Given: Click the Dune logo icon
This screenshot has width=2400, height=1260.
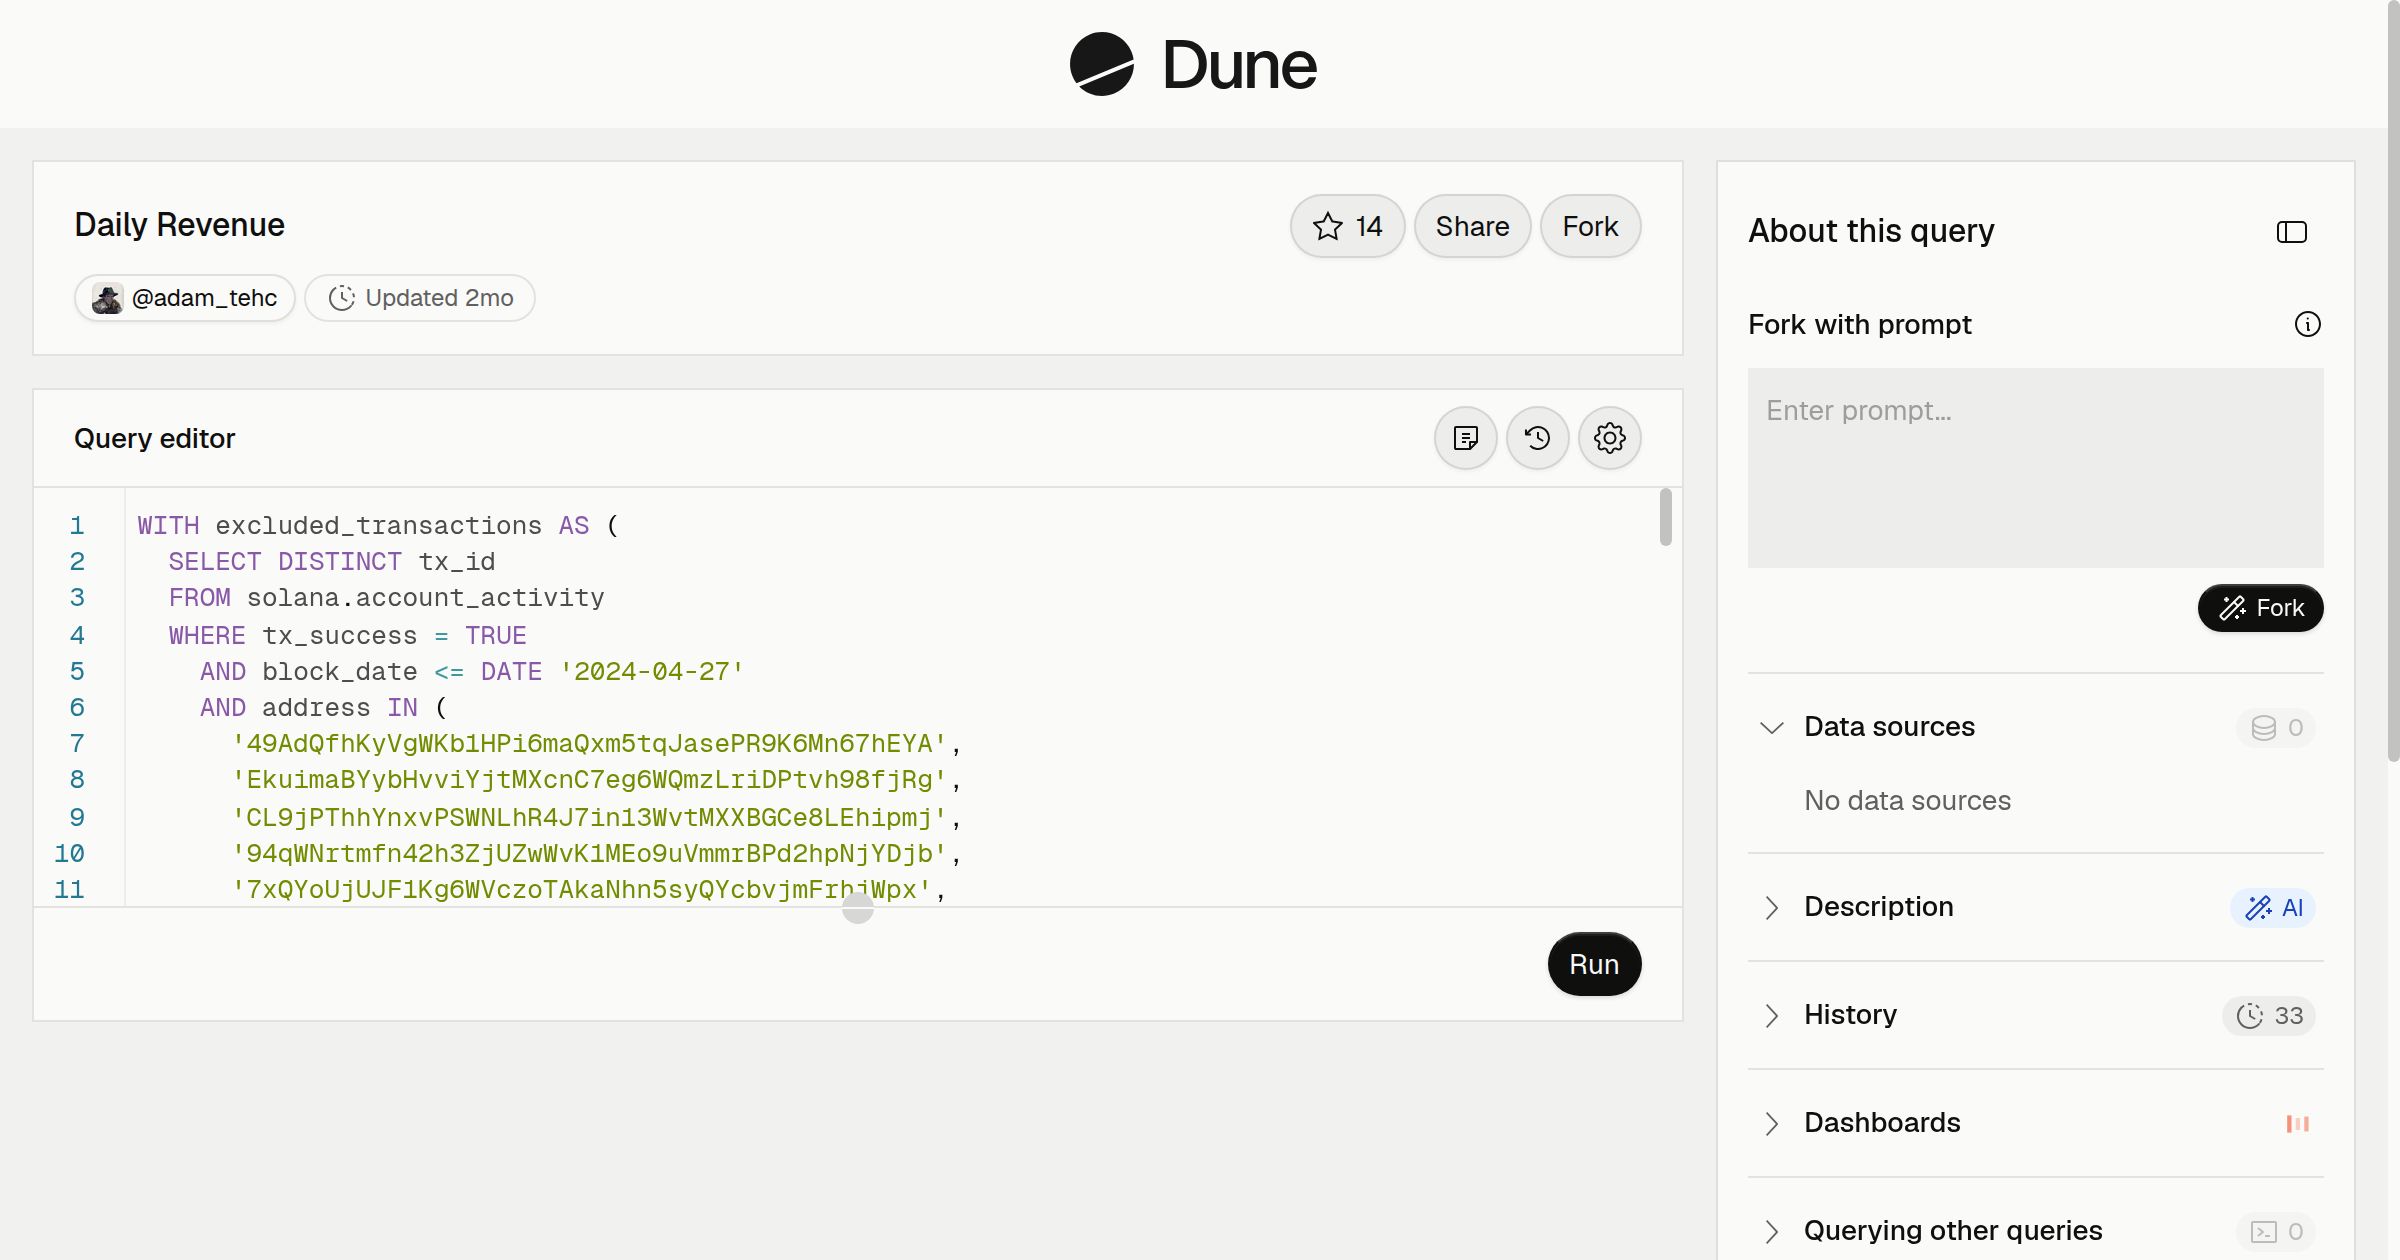Looking at the screenshot, I should coord(1101,64).
